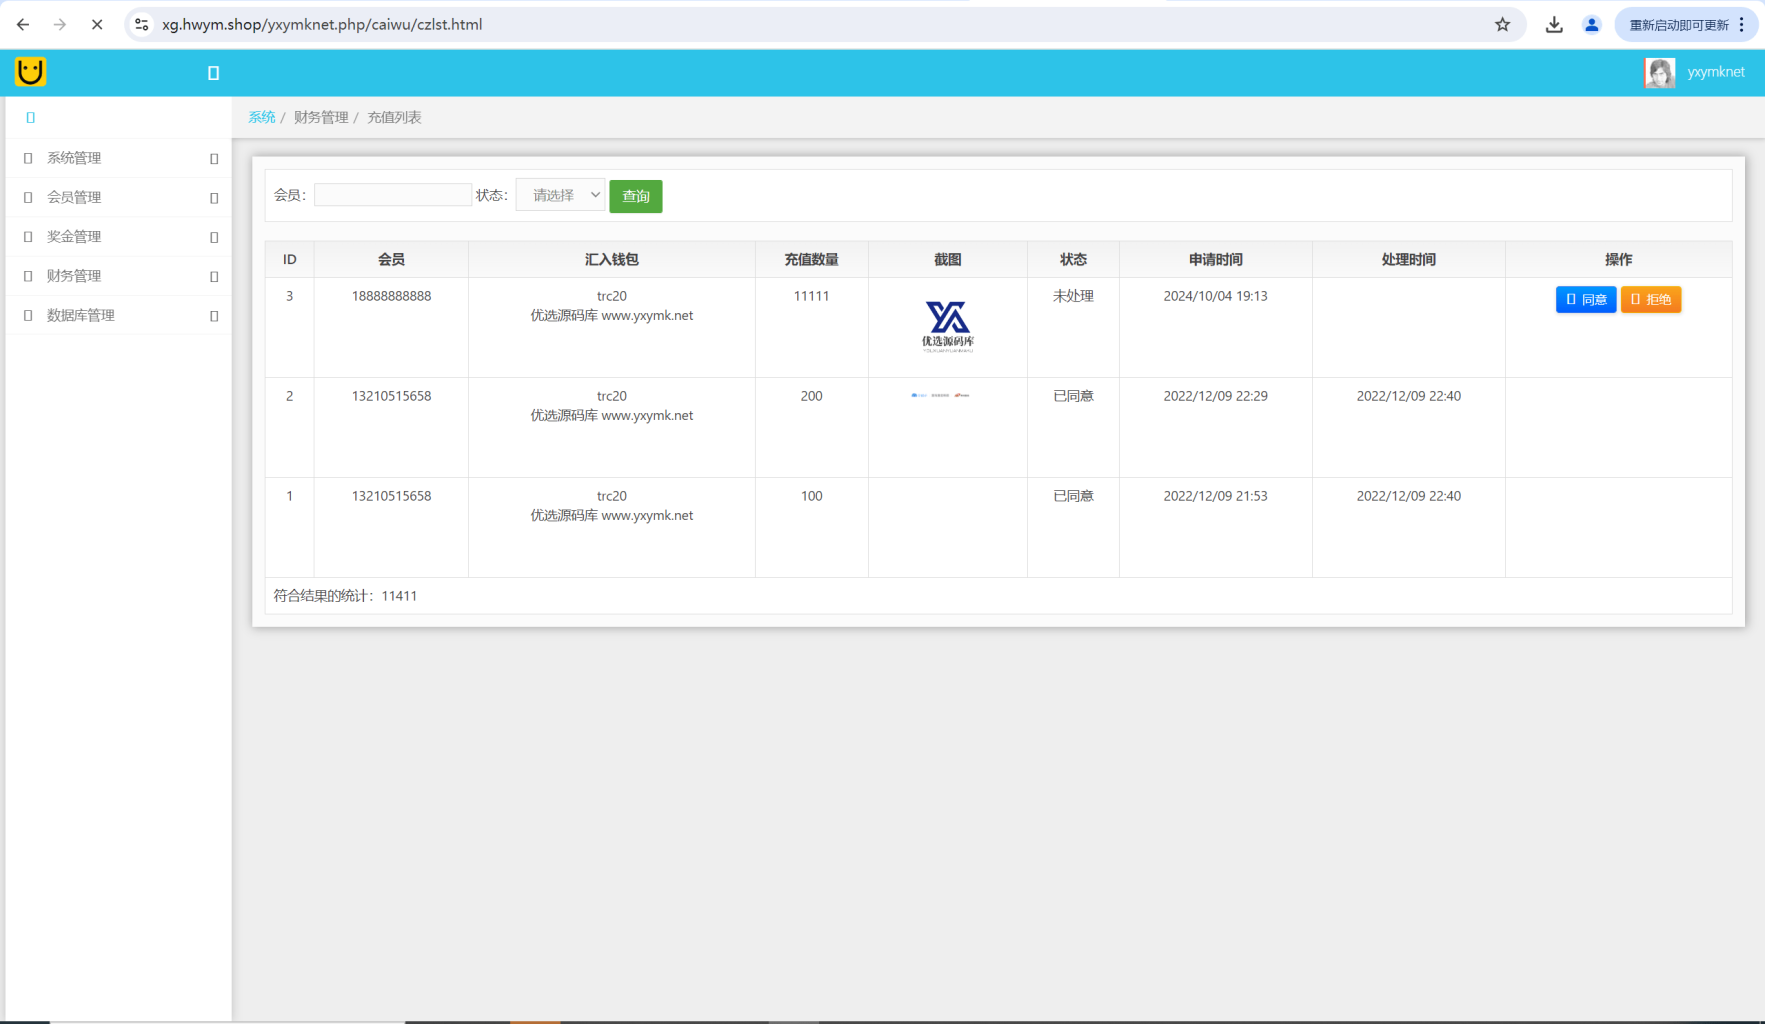The width and height of the screenshot is (1765, 1024).
Task: Stop page loading with X icon
Action: [97, 25]
